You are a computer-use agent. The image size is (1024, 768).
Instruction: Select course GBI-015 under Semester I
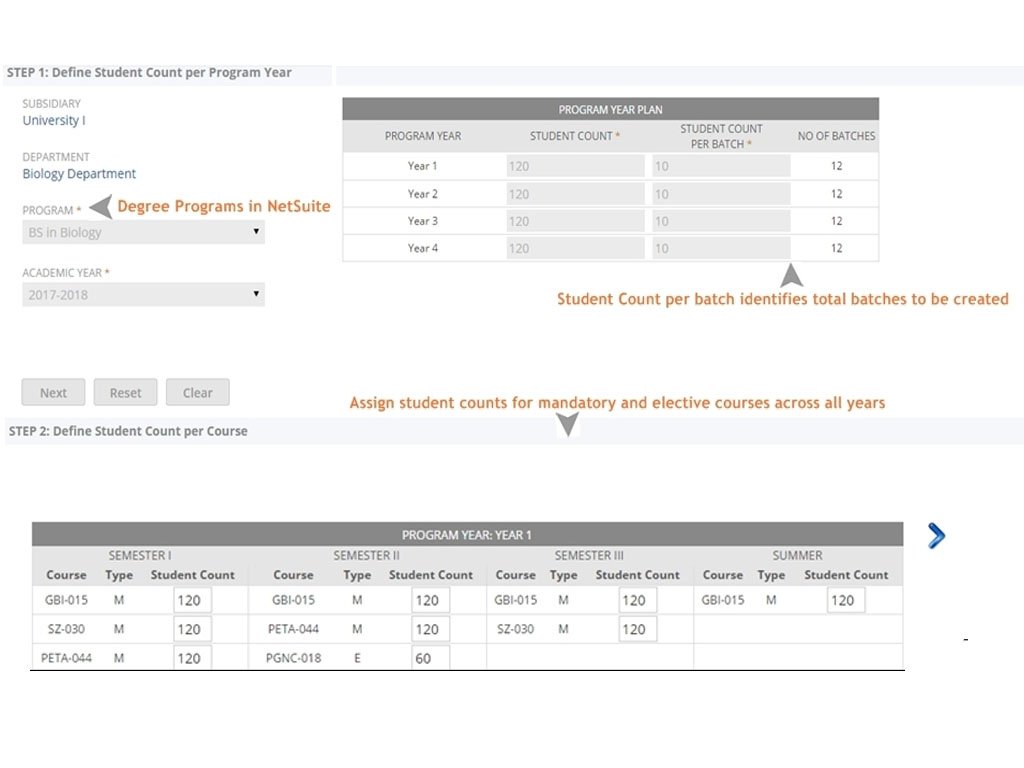66,600
